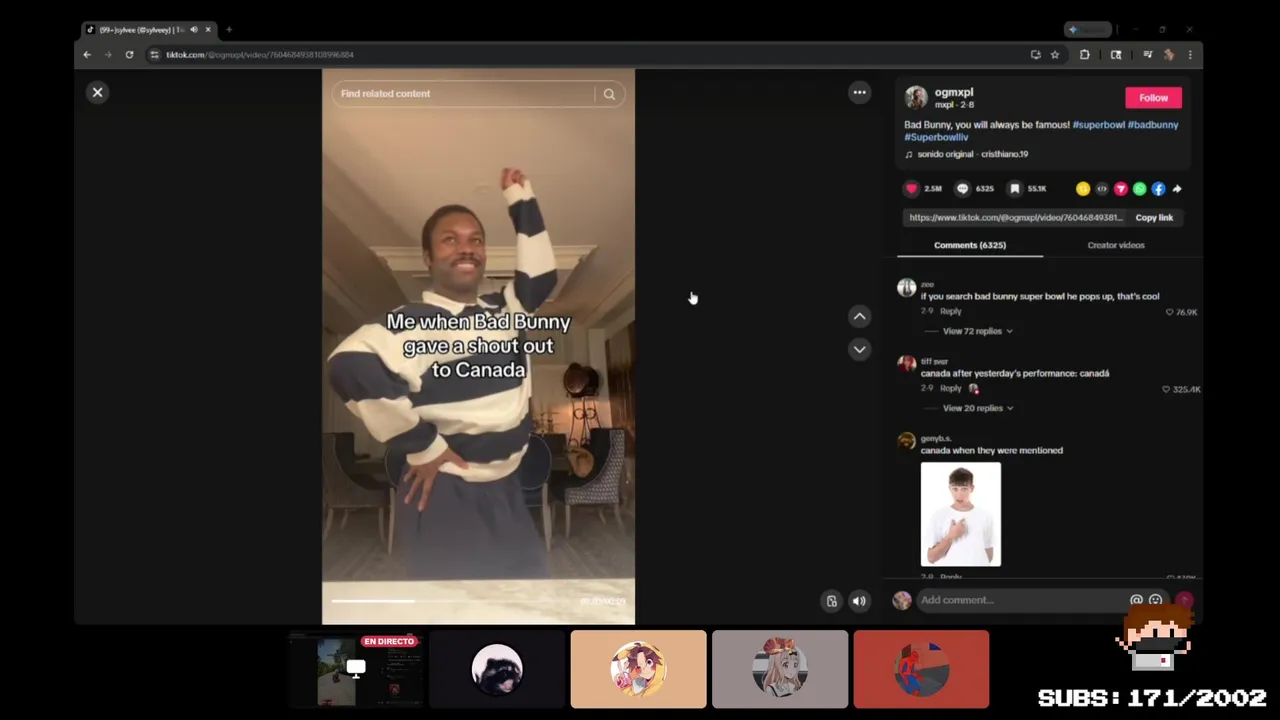Viewport: 1280px width, 720px height.
Task: Open the #Superbowlliv hashtag link
Action: pyautogui.click(x=936, y=137)
